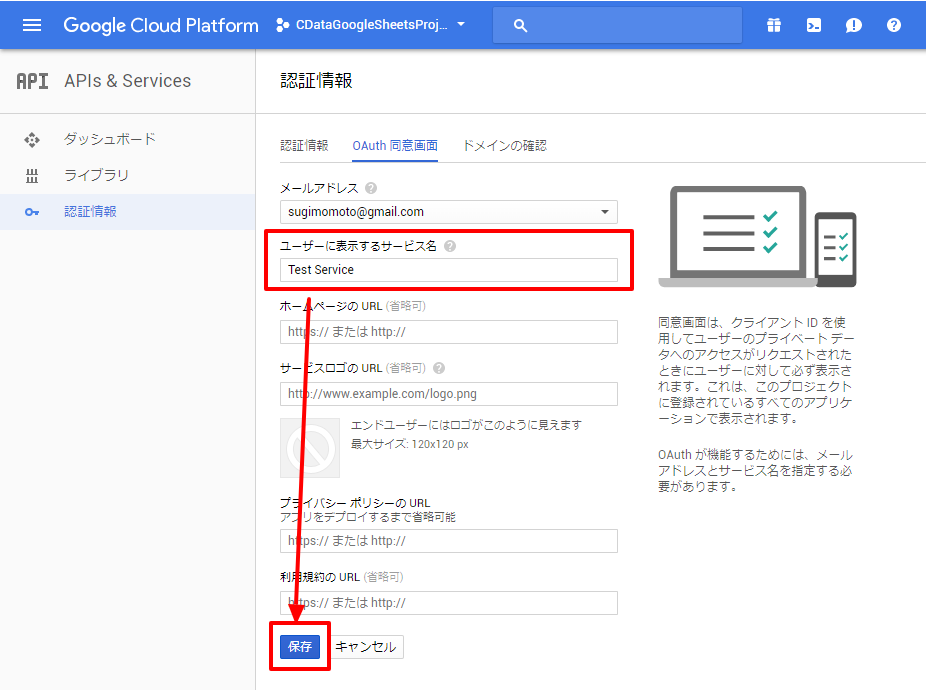
Task: Click the サービスロゴの URL input field
Action: 449,394
